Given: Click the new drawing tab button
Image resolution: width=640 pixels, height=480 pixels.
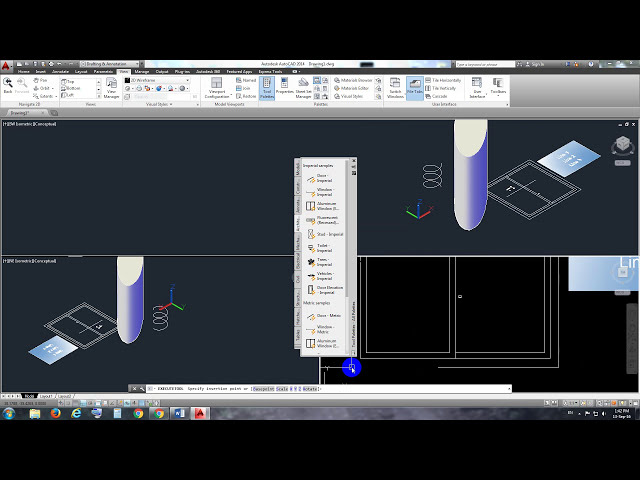Looking at the screenshot, I should pyautogui.click(x=54, y=113).
